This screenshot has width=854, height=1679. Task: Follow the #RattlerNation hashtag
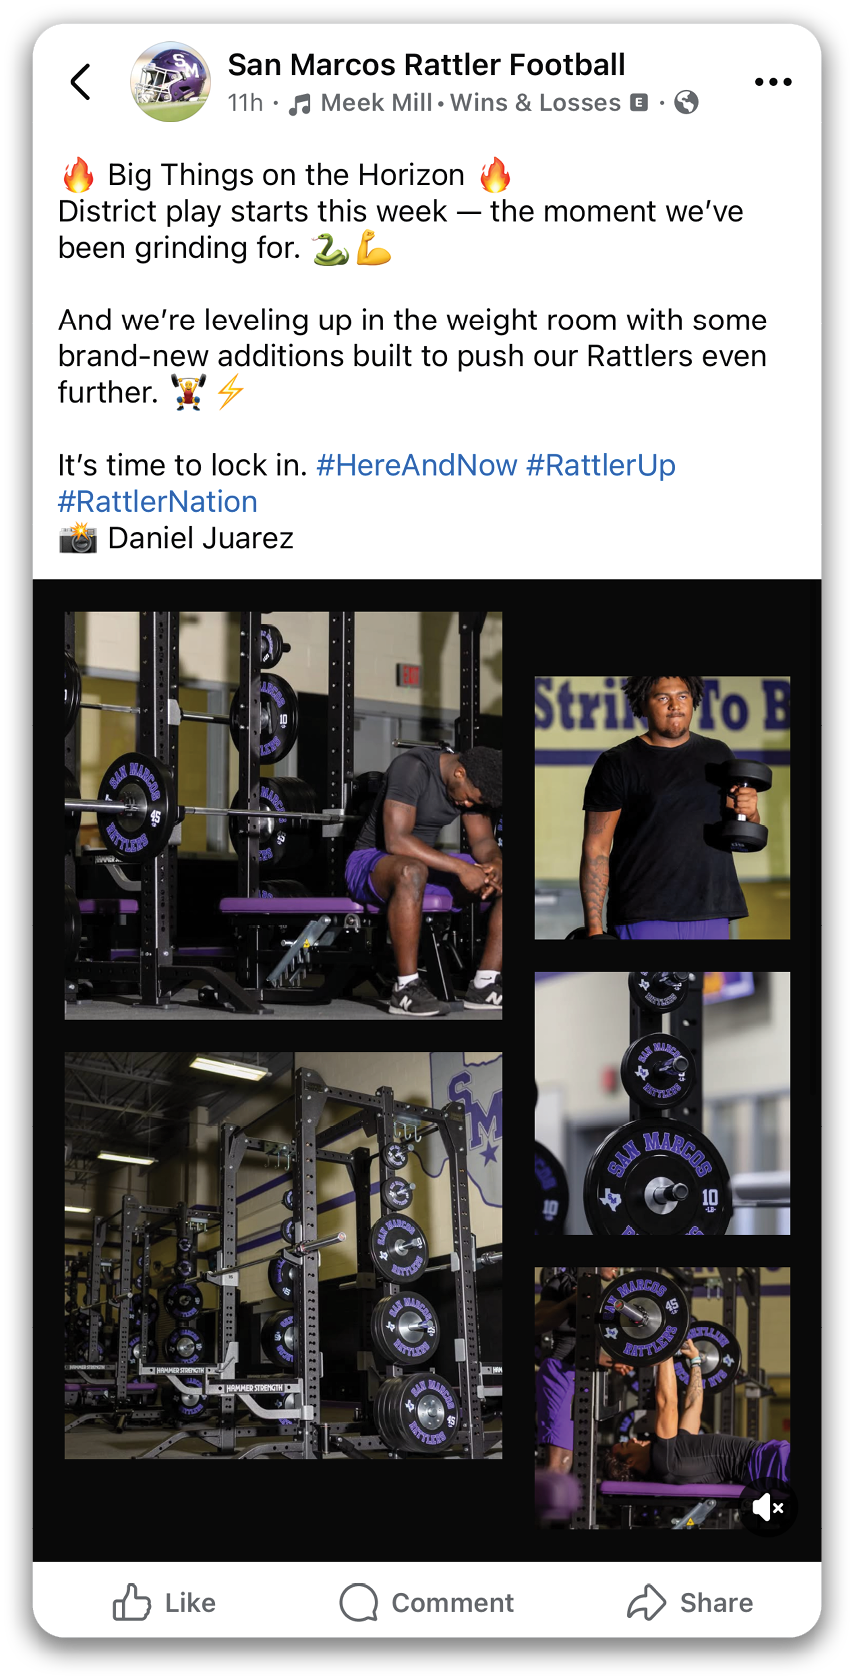(x=158, y=502)
